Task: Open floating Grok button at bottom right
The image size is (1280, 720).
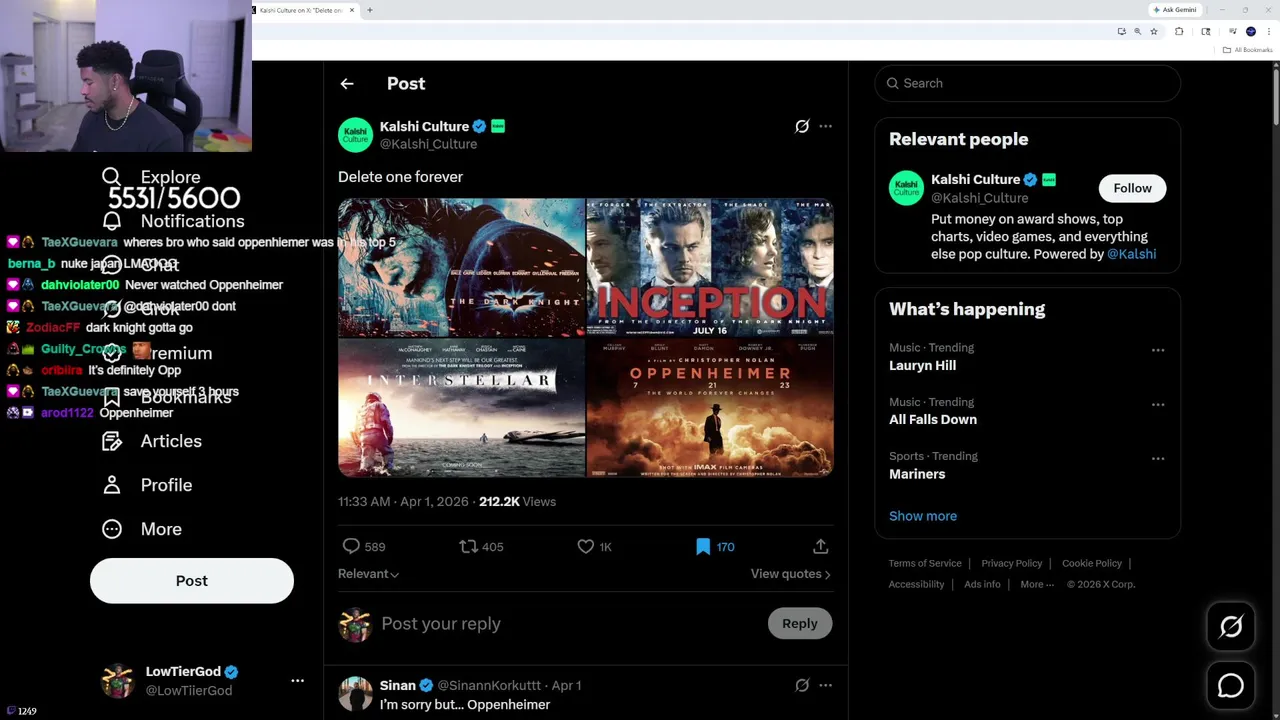Action: pyautogui.click(x=1231, y=627)
